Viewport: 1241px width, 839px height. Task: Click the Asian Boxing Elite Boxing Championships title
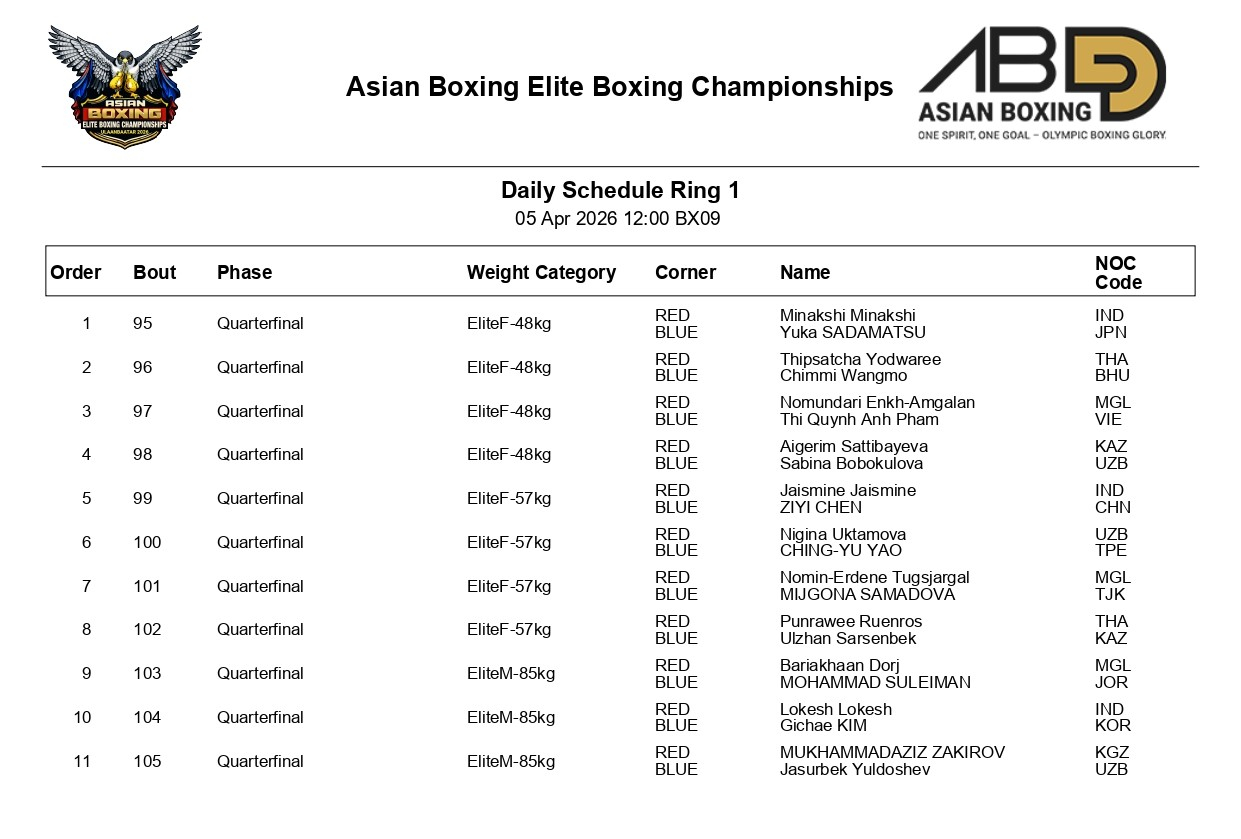coord(619,87)
